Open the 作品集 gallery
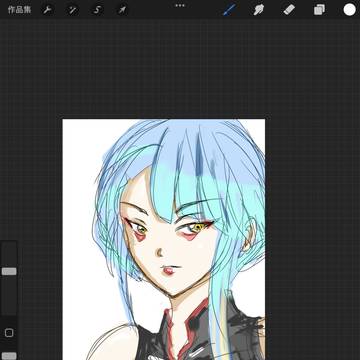Viewport: 360px width, 360px height. [19, 10]
